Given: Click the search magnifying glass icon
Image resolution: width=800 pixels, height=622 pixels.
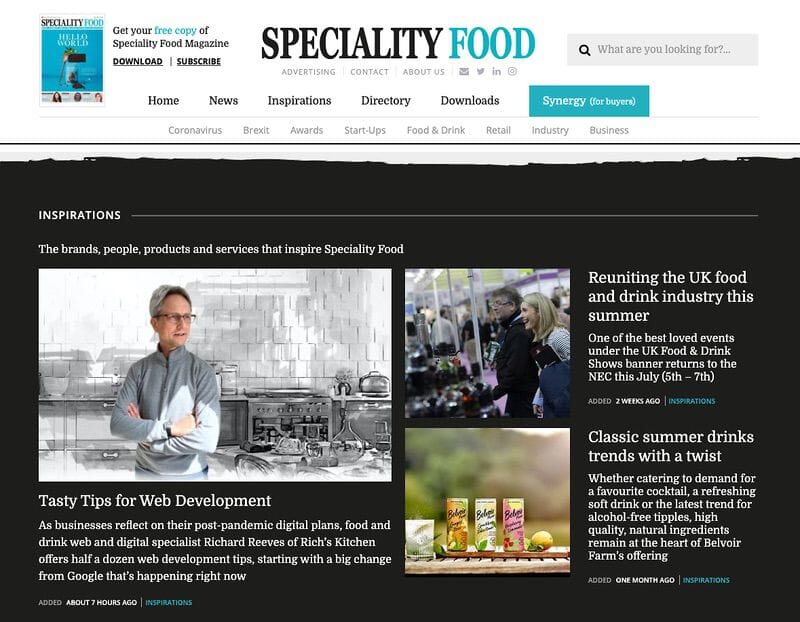Looking at the screenshot, I should point(585,50).
